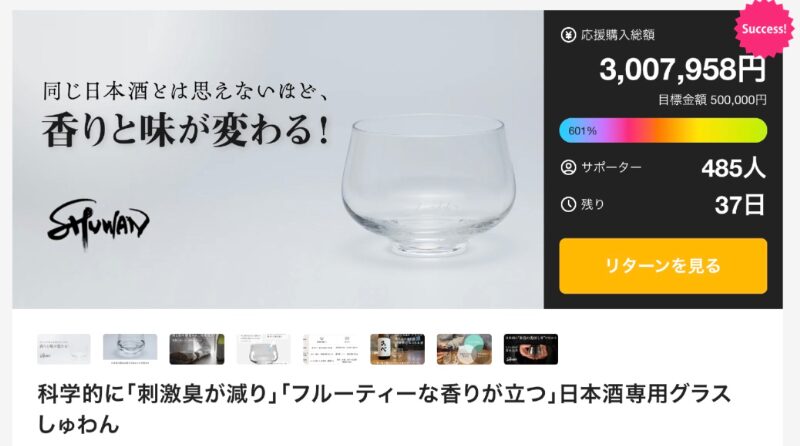Click the clock icon beside 残り
The image size is (800, 446).
pyautogui.click(x=568, y=205)
